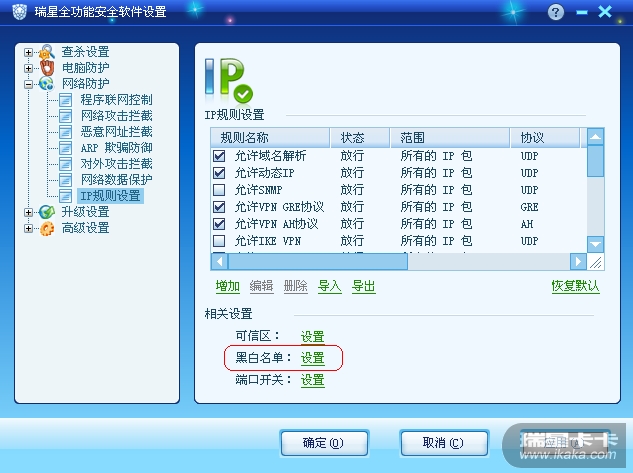This screenshot has width=633, height=473.
Task: Click the help question mark icon
Action: 555,12
